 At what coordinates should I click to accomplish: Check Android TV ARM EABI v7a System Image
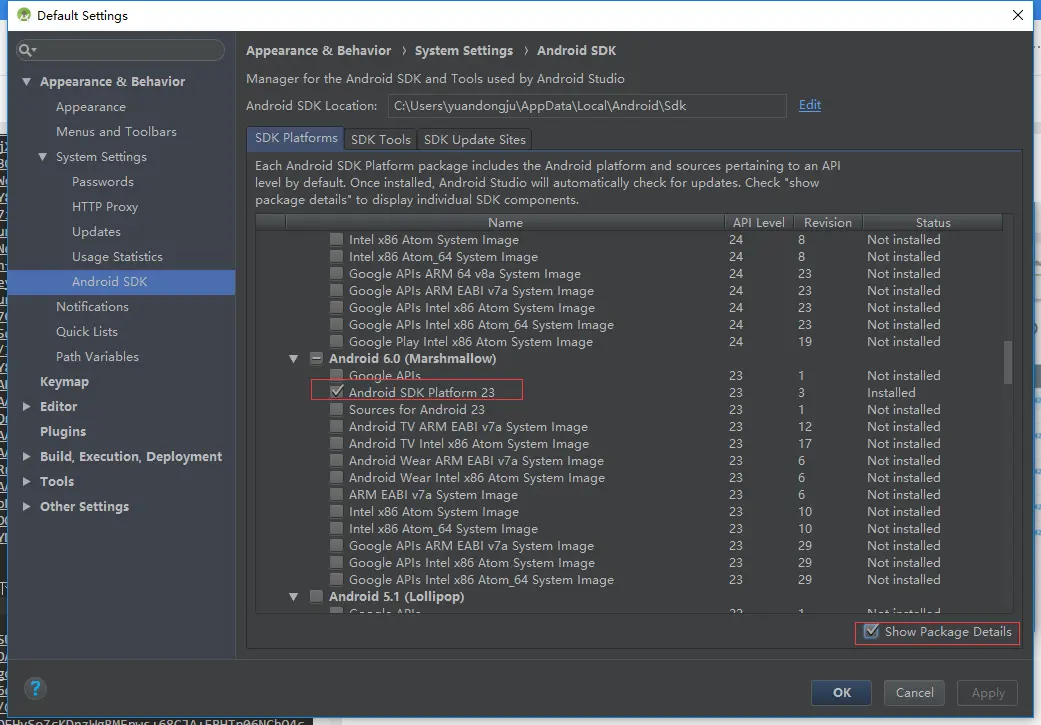tap(337, 426)
